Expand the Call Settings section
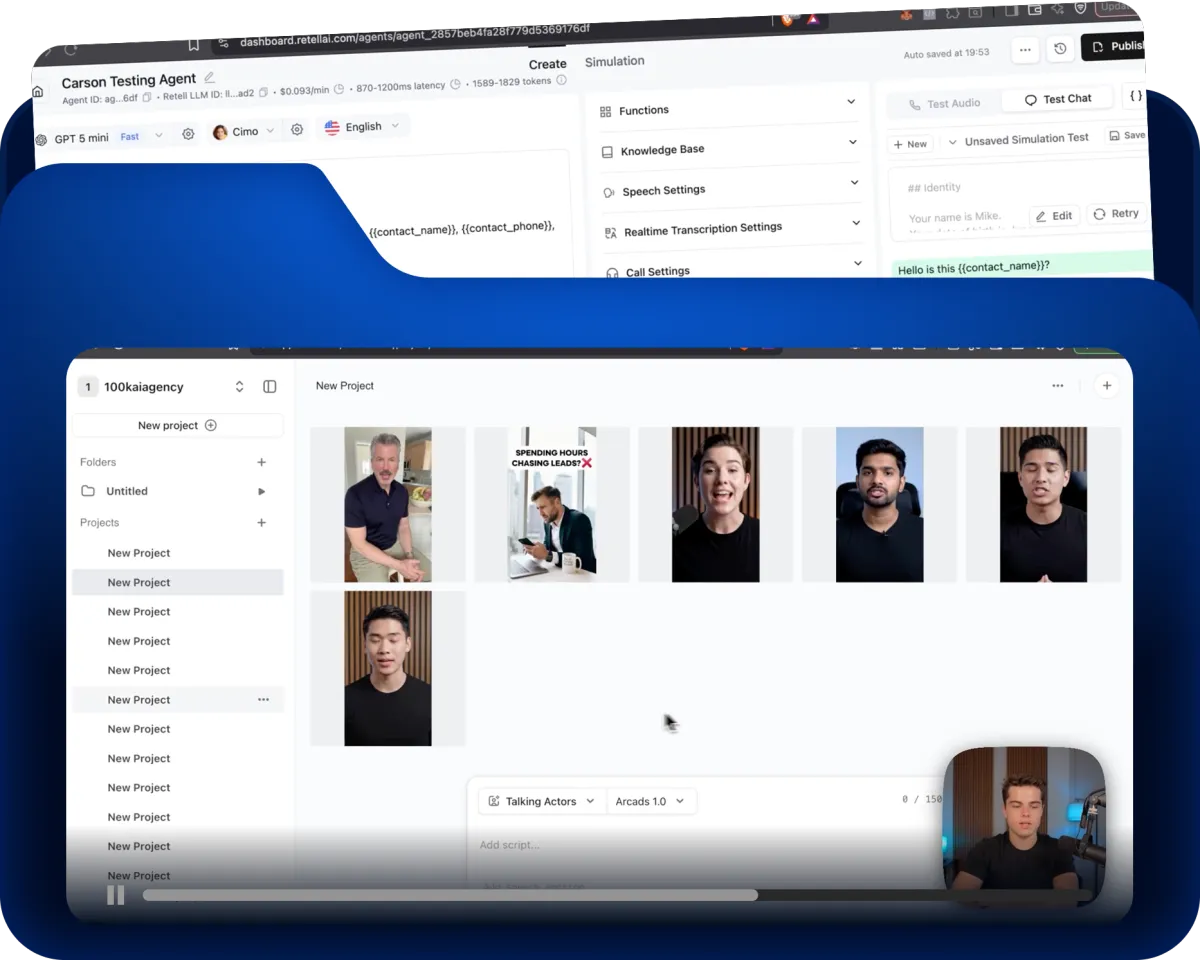1200x960 pixels. point(732,268)
